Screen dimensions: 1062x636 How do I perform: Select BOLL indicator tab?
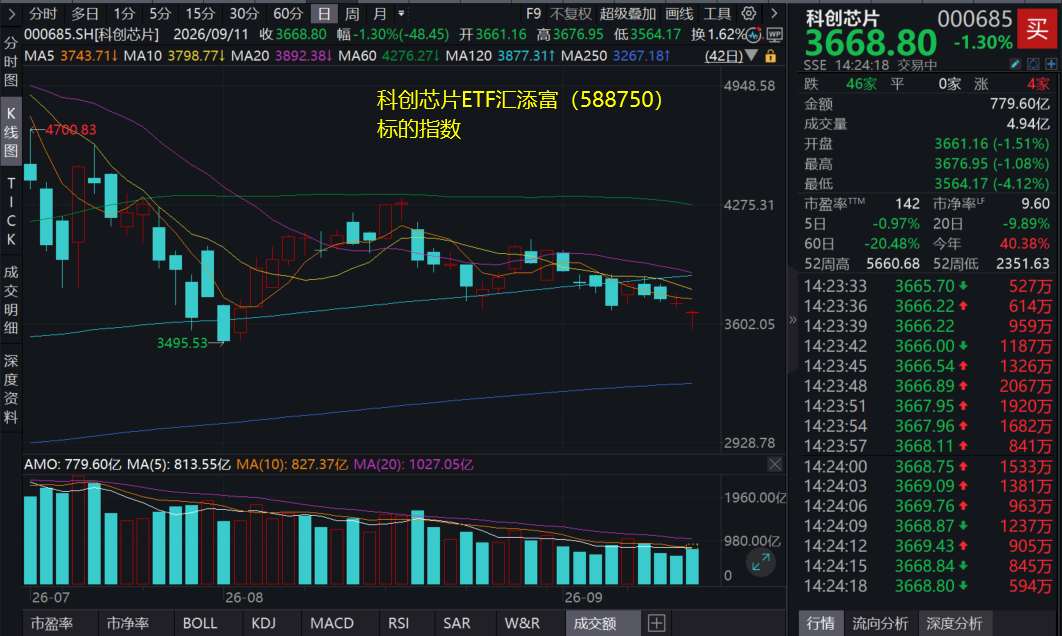click(x=200, y=623)
